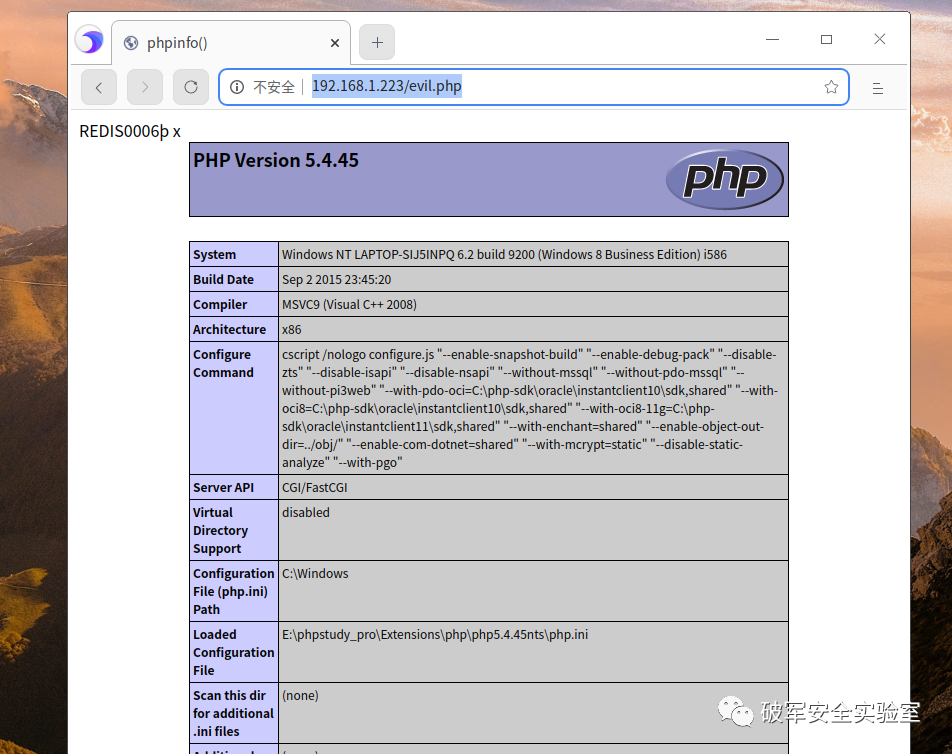Click the PHP logo in the header
The image size is (952, 754).
[724, 179]
